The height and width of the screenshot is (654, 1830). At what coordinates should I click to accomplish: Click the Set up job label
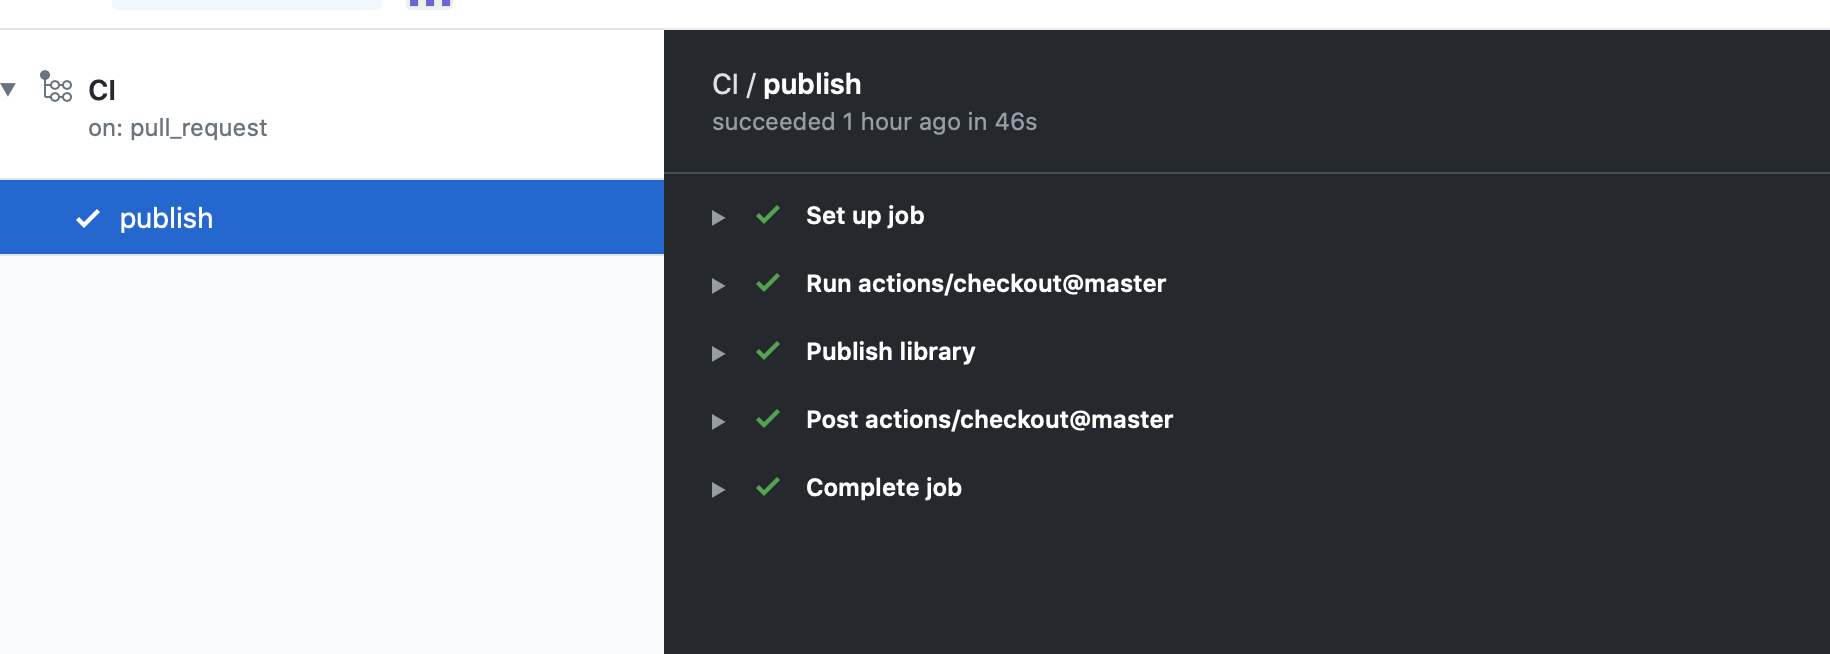point(865,216)
